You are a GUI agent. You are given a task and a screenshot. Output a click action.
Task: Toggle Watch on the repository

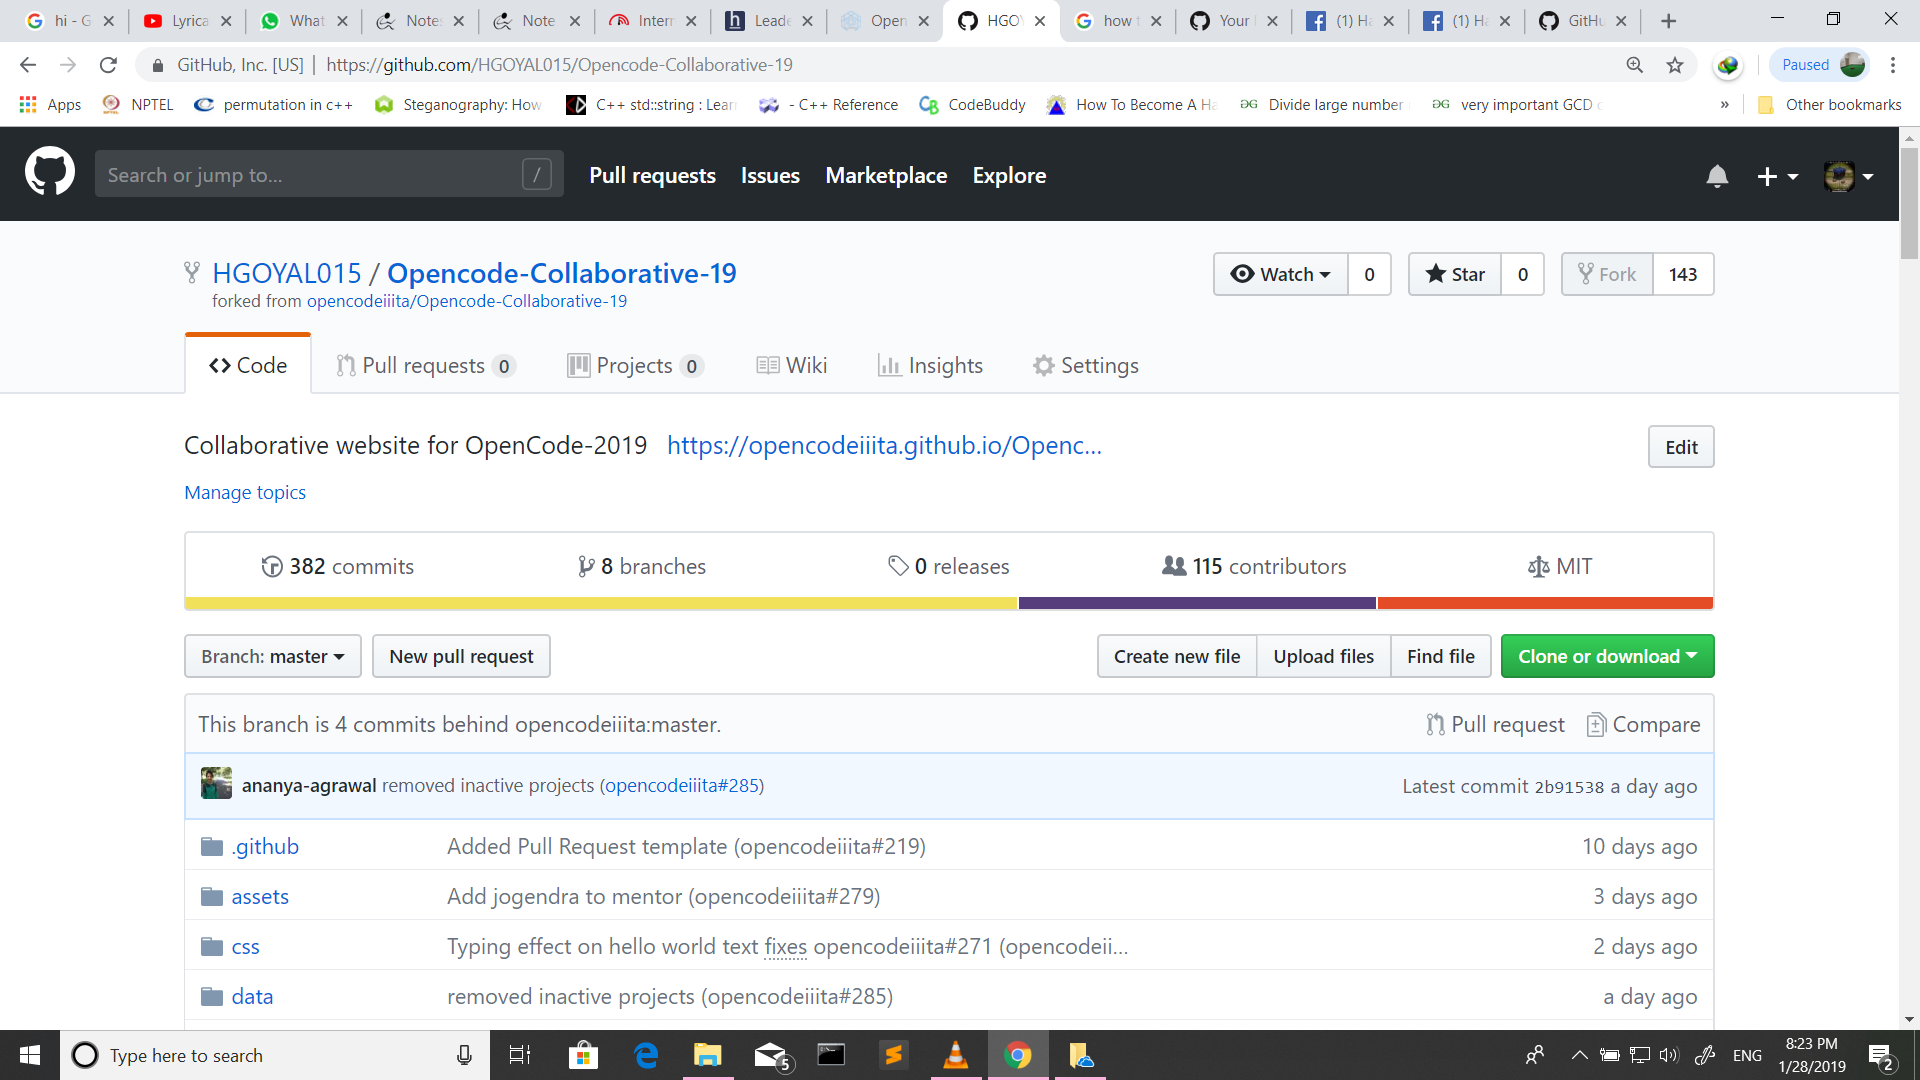pyautogui.click(x=1280, y=274)
